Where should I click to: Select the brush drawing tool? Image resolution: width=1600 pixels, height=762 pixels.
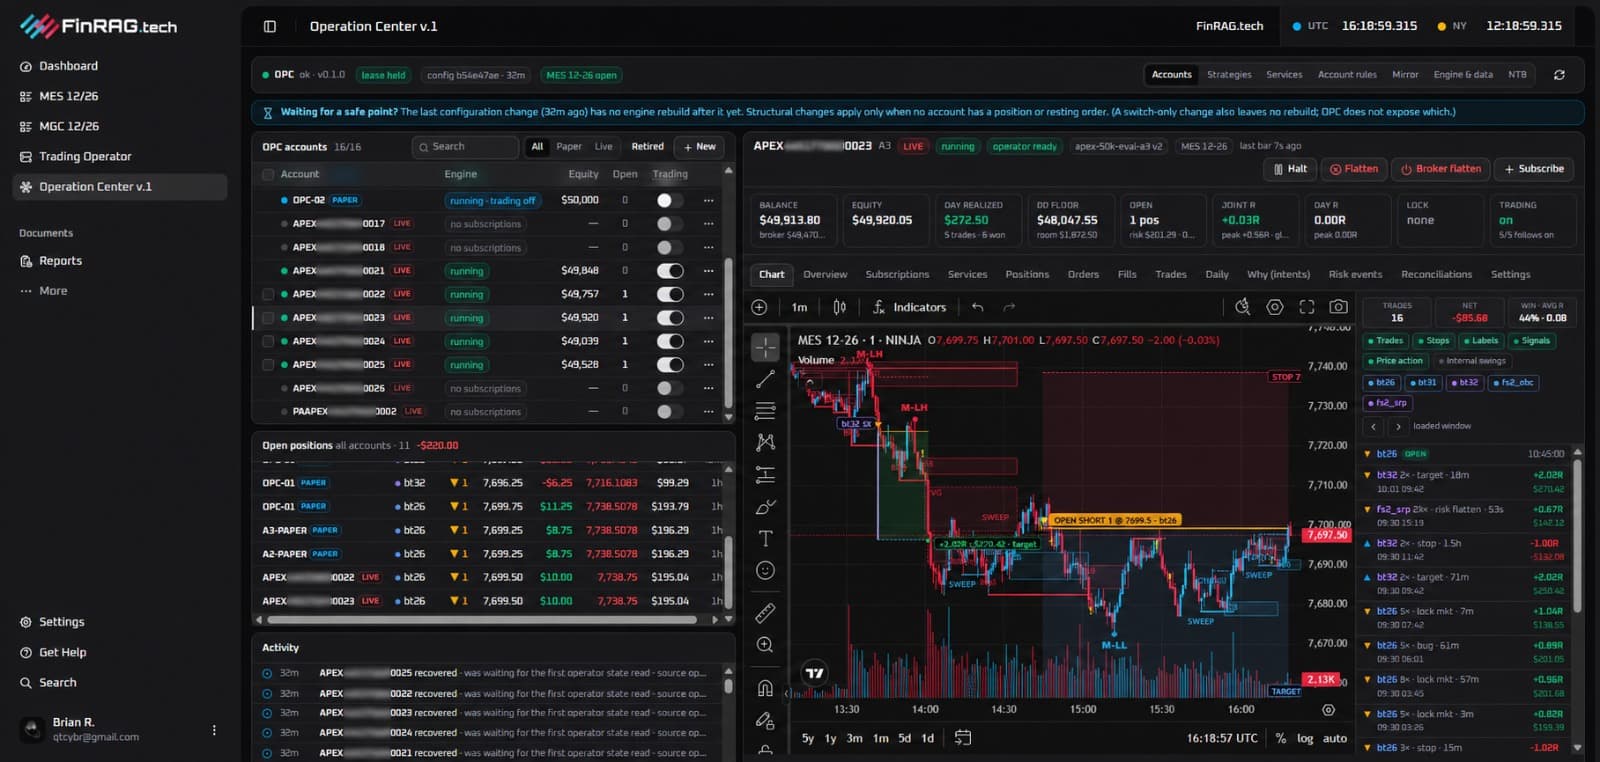click(x=765, y=507)
